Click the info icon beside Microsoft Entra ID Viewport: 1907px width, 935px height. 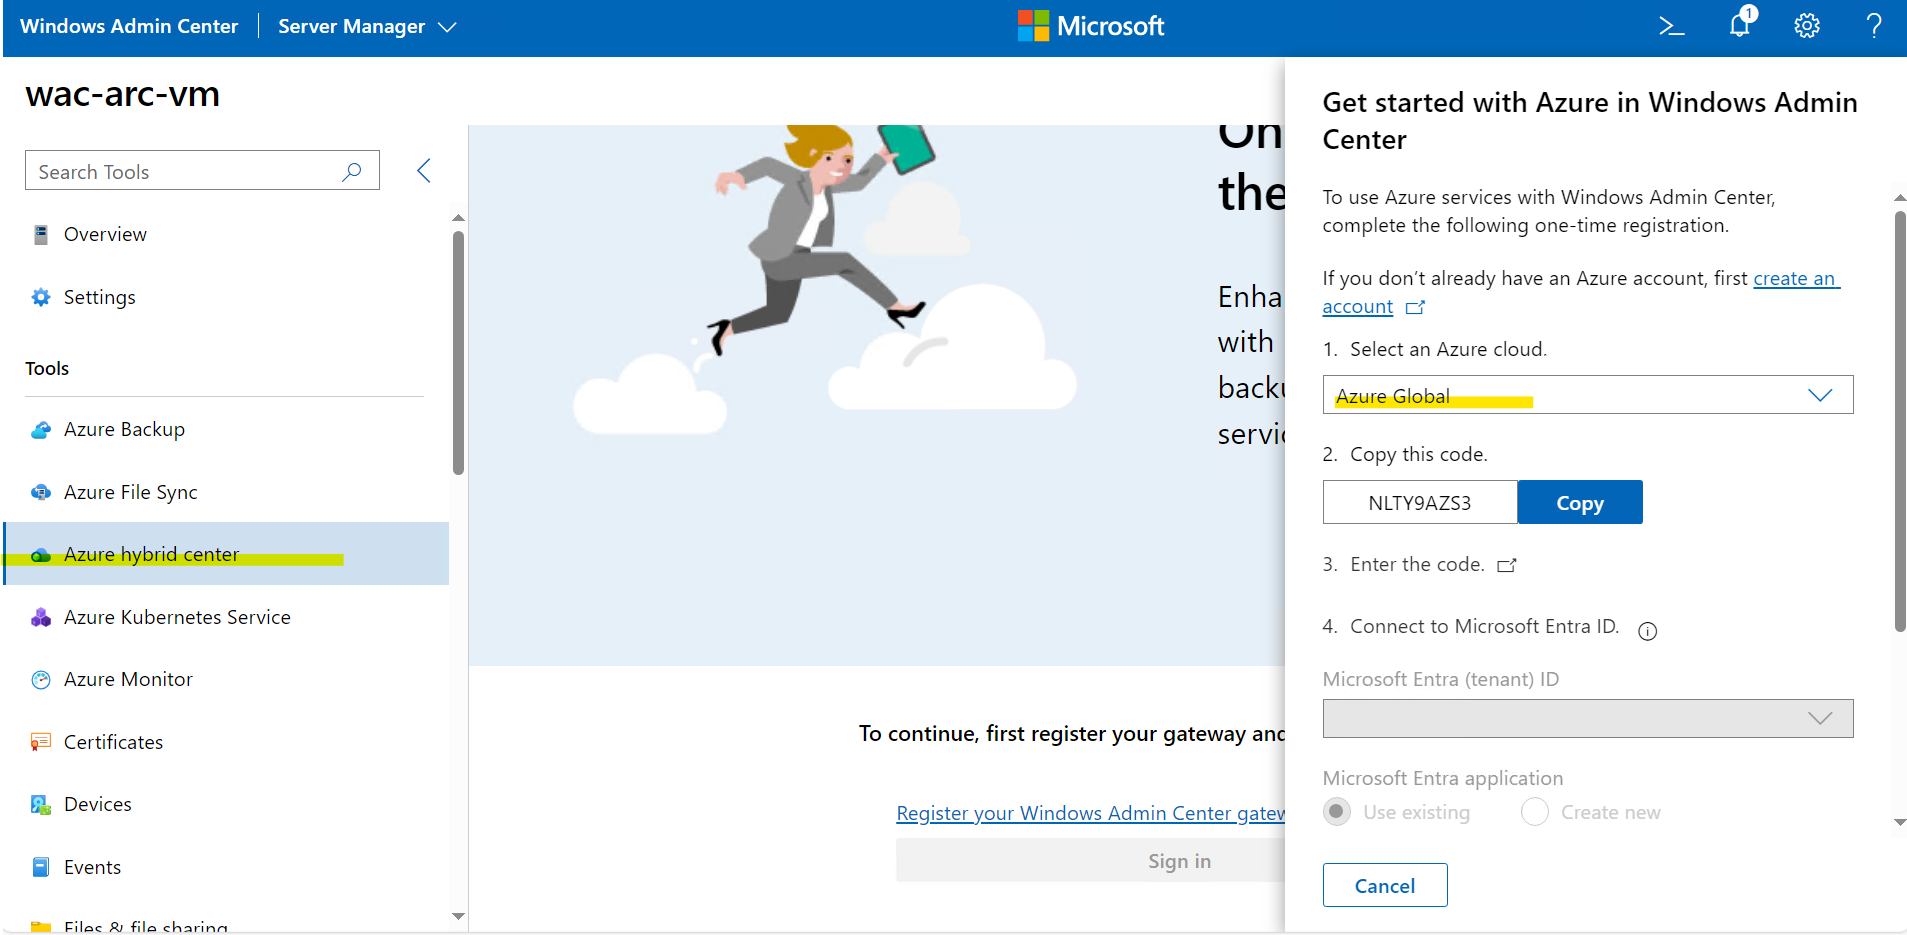click(x=1647, y=631)
